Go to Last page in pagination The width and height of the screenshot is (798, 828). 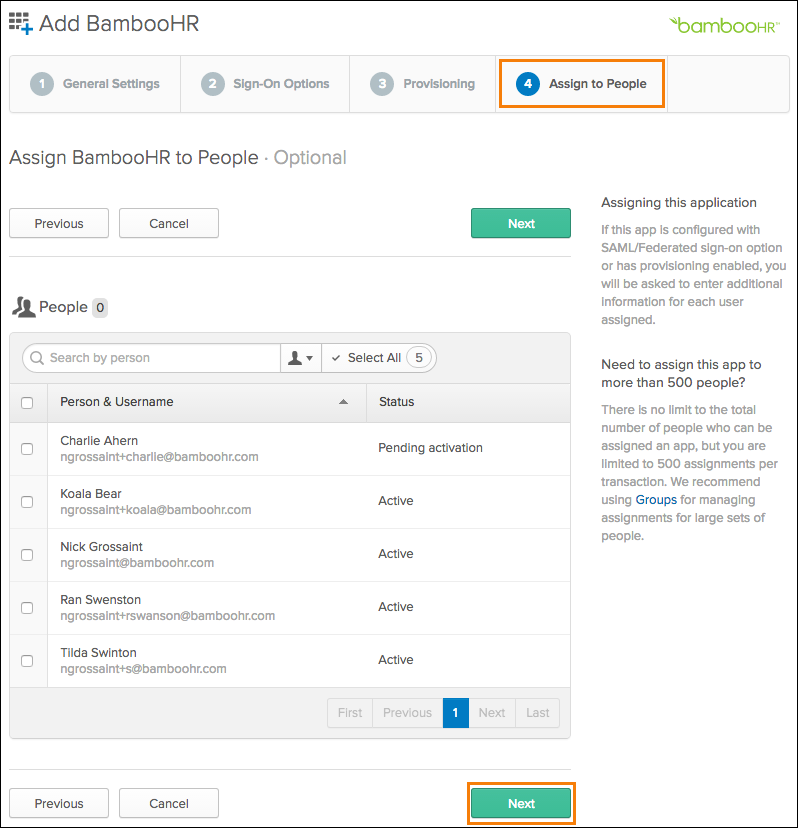click(538, 713)
